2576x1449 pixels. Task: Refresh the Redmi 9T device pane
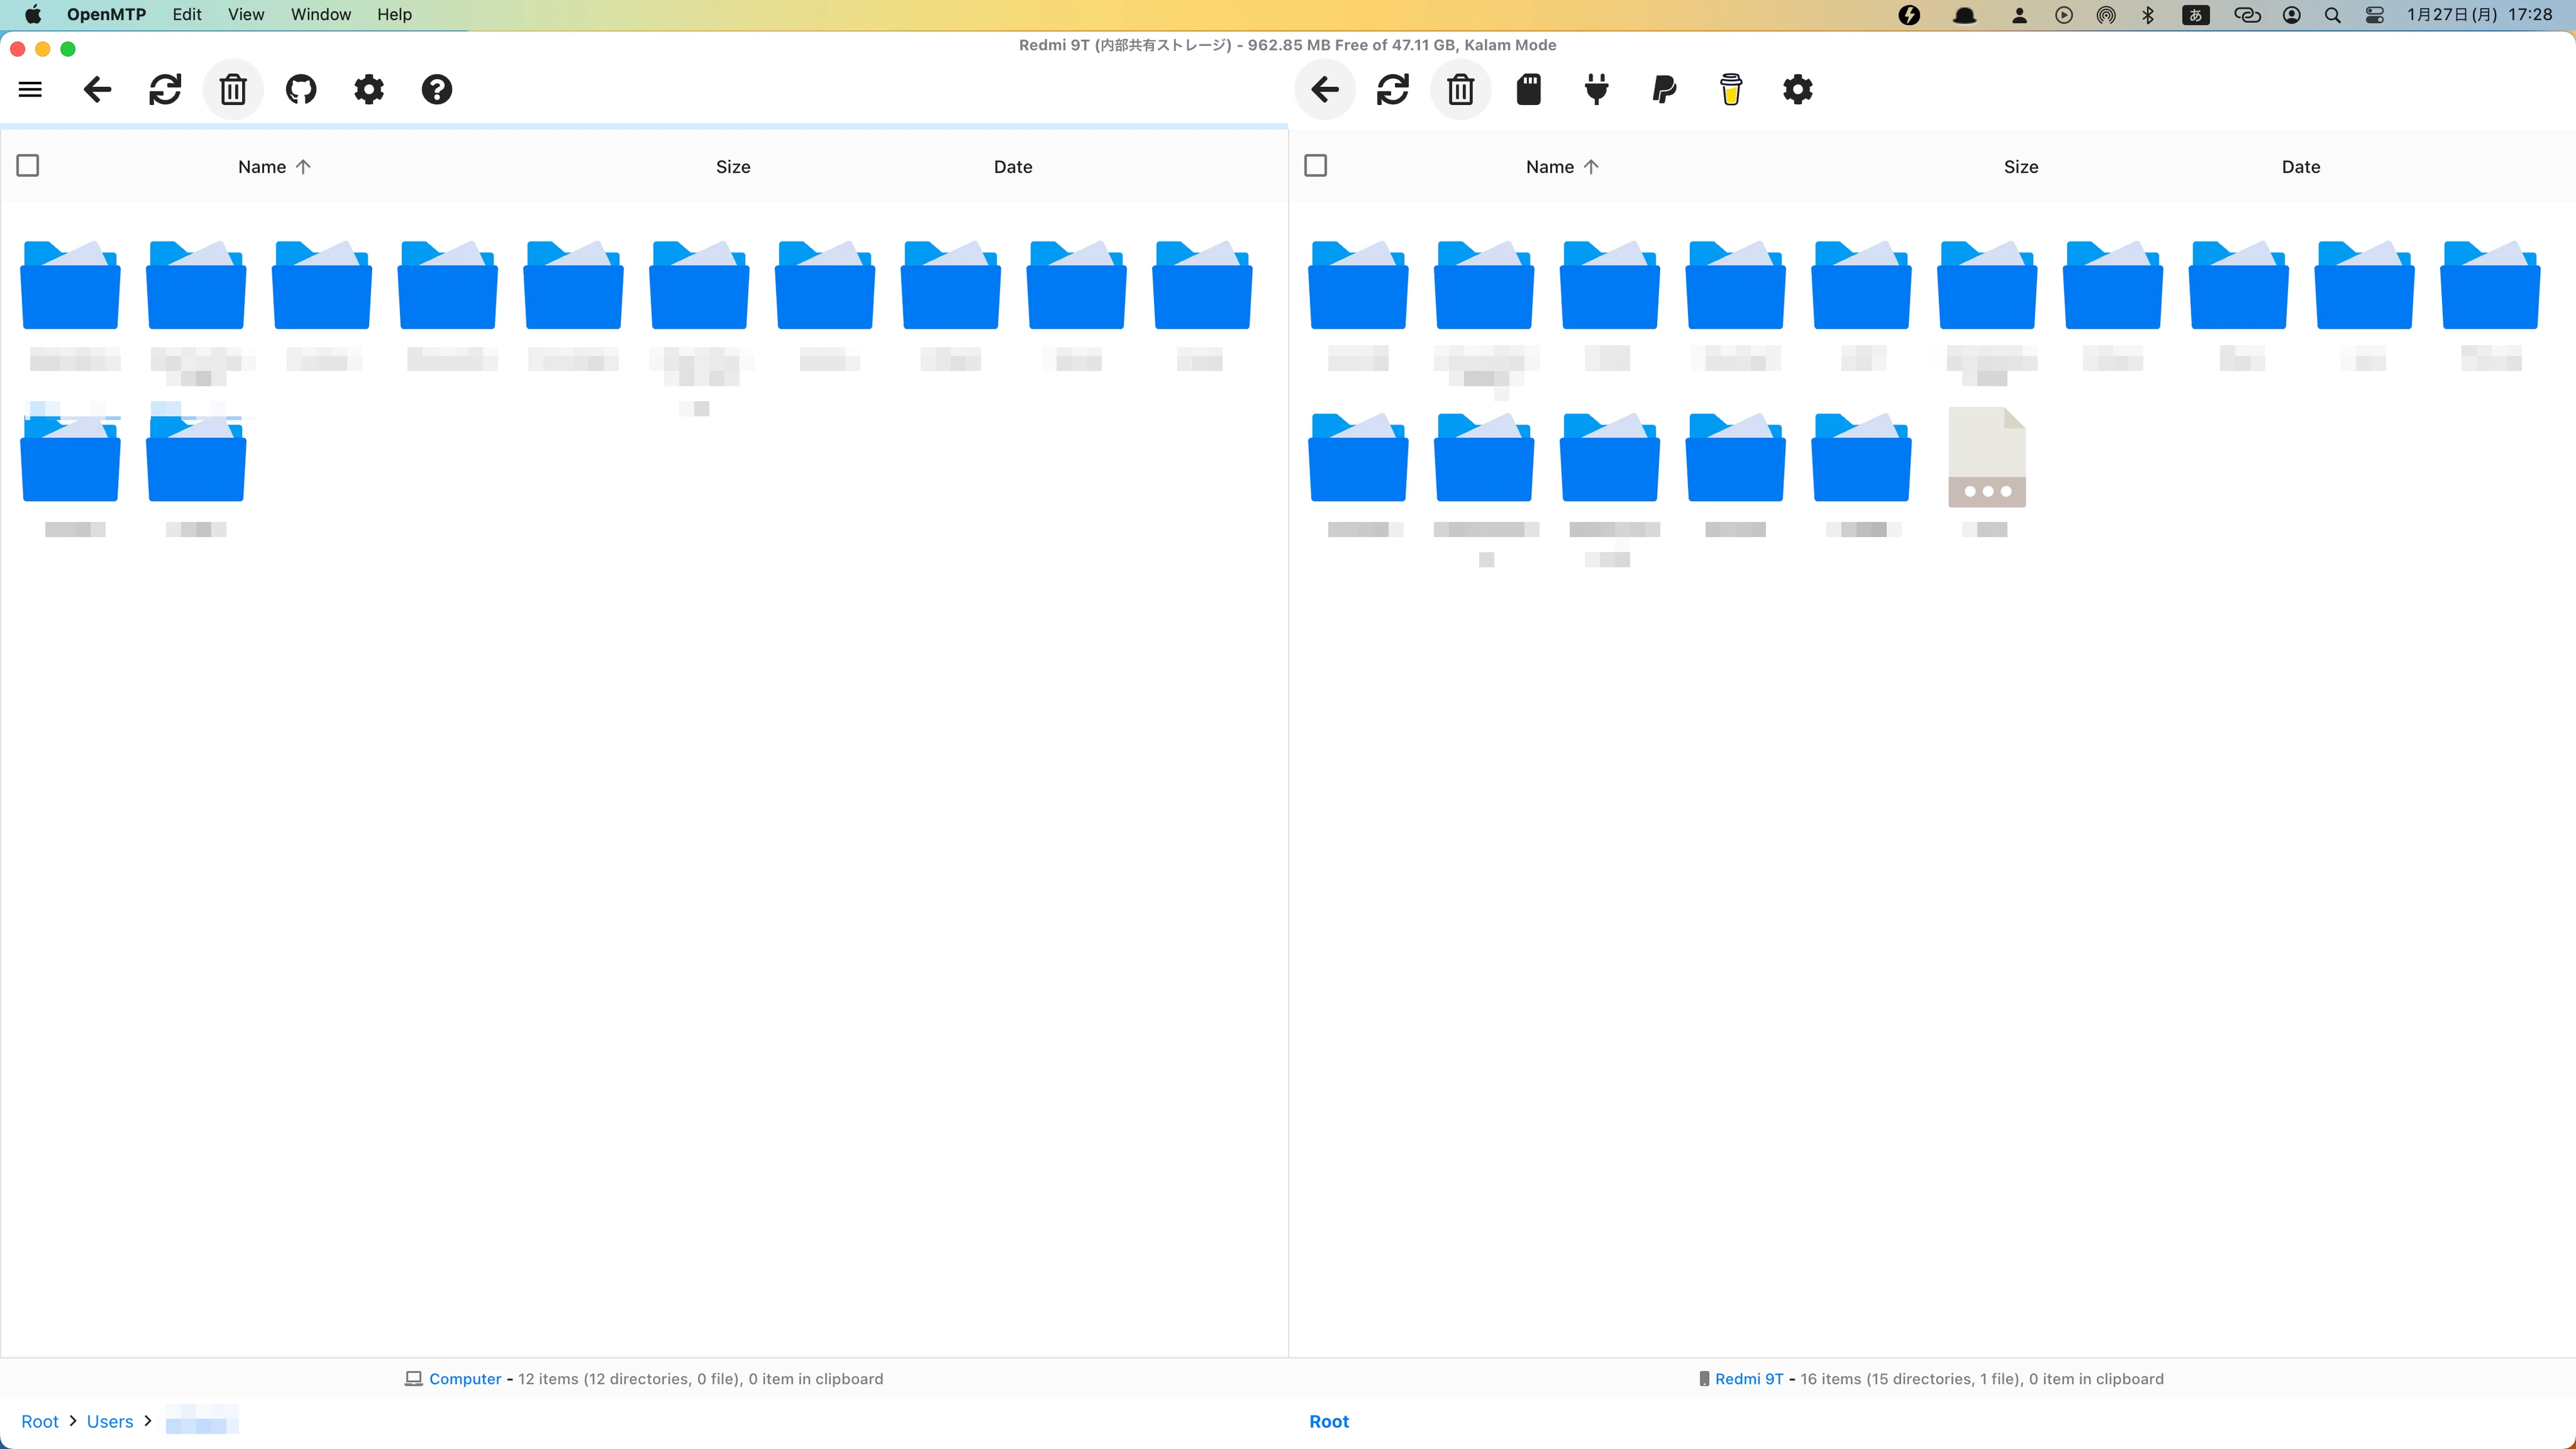click(1393, 90)
